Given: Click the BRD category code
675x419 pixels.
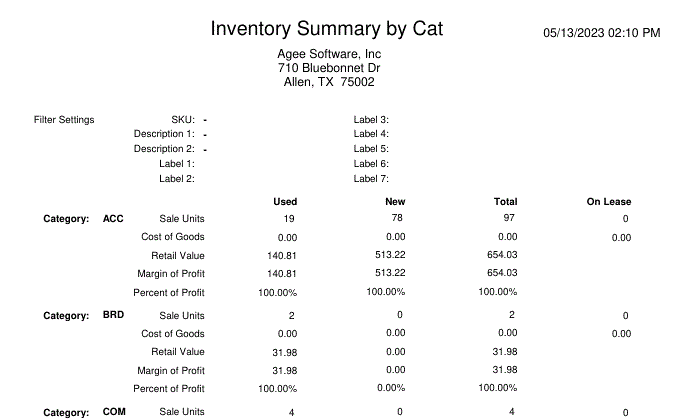Looking at the screenshot, I should tap(113, 315).
